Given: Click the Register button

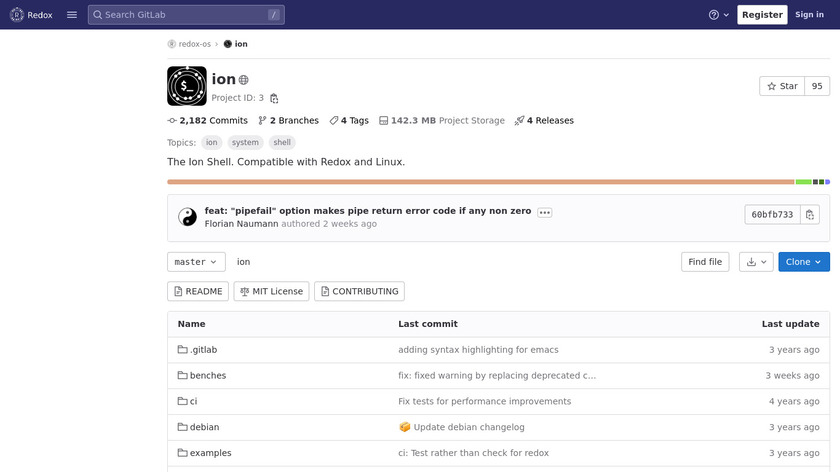Looking at the screenshot, I should (762, 15).
